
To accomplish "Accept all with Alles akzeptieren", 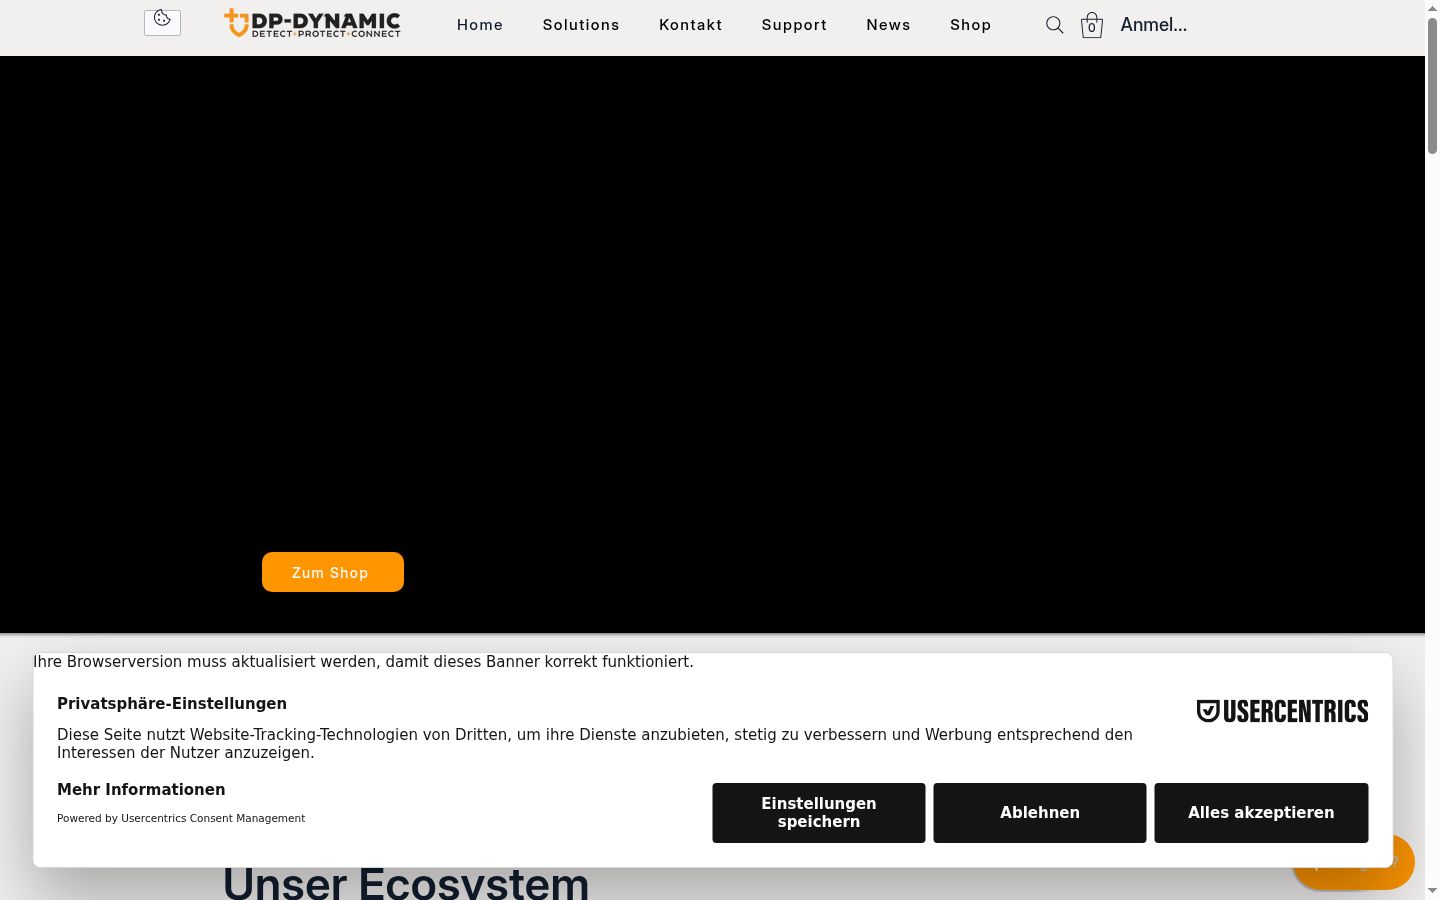I will click(1261, 813).
